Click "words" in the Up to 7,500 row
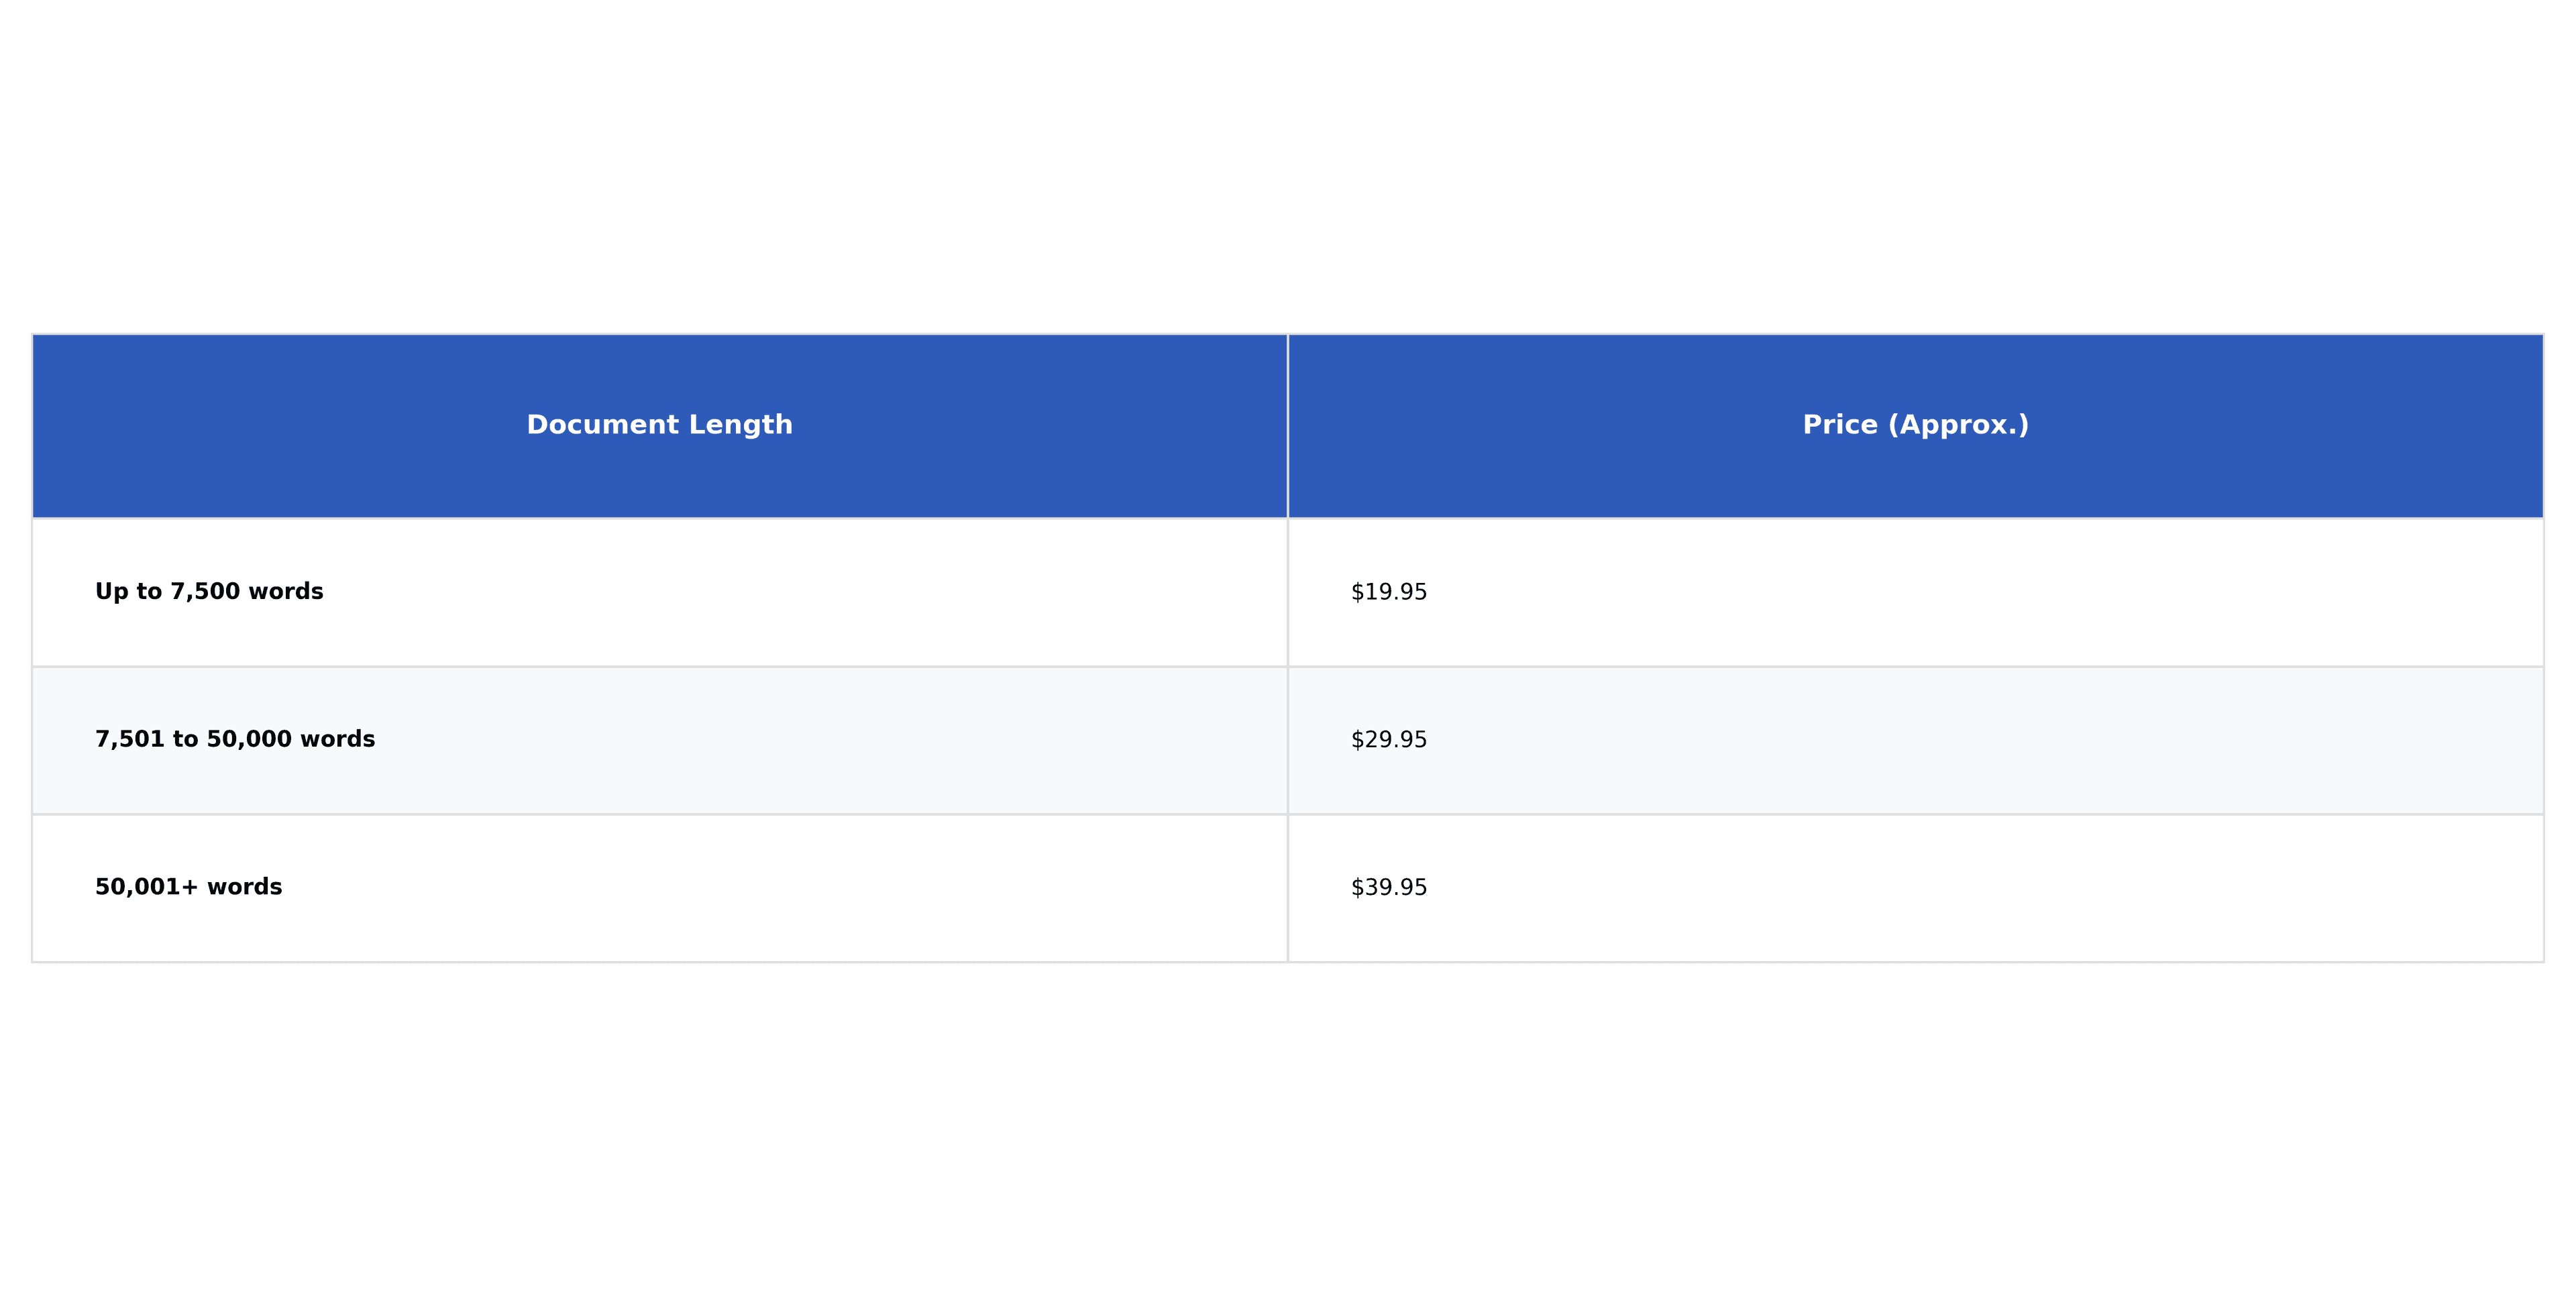 286,592
